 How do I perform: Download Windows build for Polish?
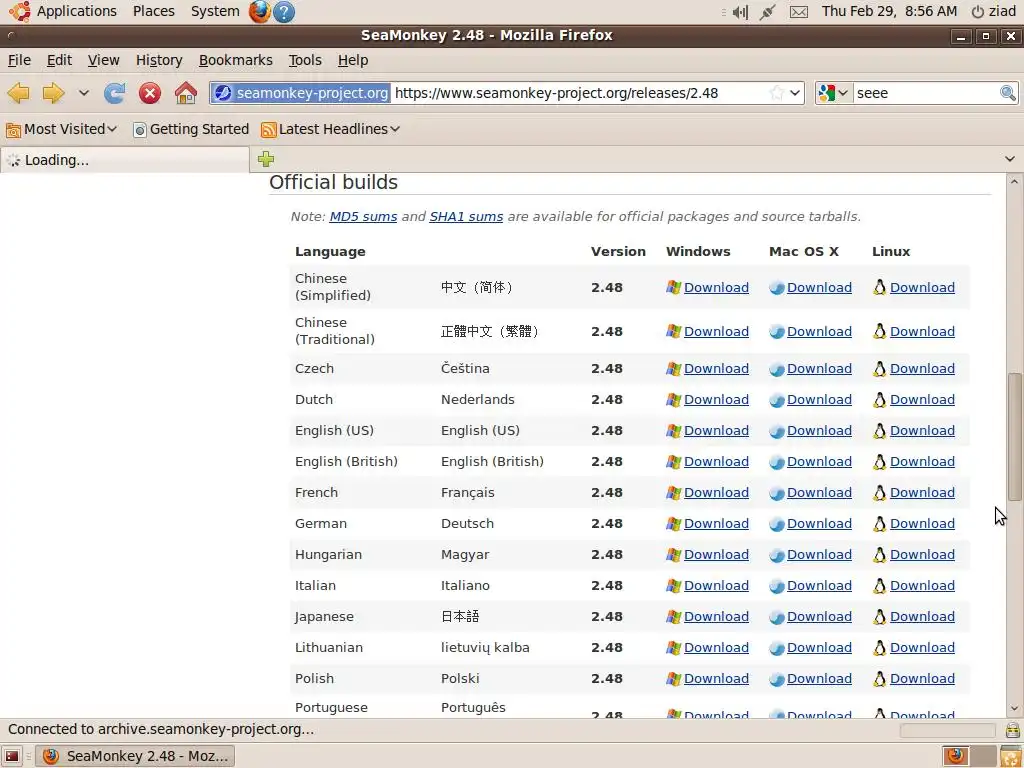(x=716, y=679)
